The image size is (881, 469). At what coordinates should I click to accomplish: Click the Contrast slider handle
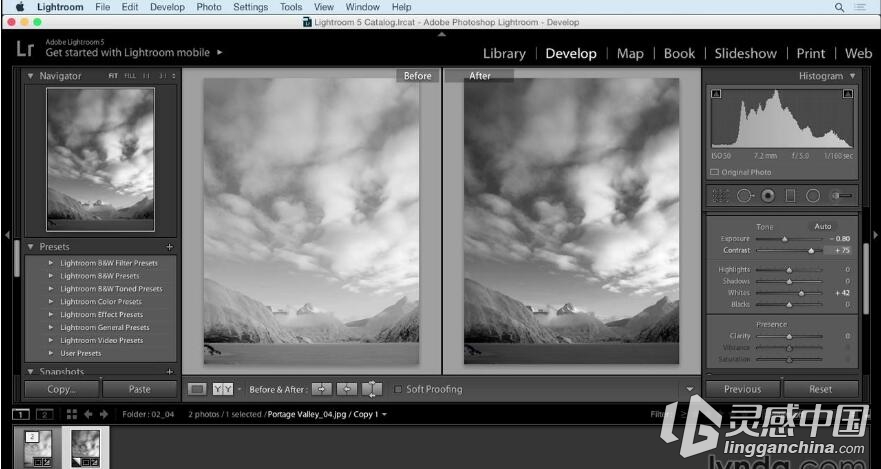click(811, 251)
